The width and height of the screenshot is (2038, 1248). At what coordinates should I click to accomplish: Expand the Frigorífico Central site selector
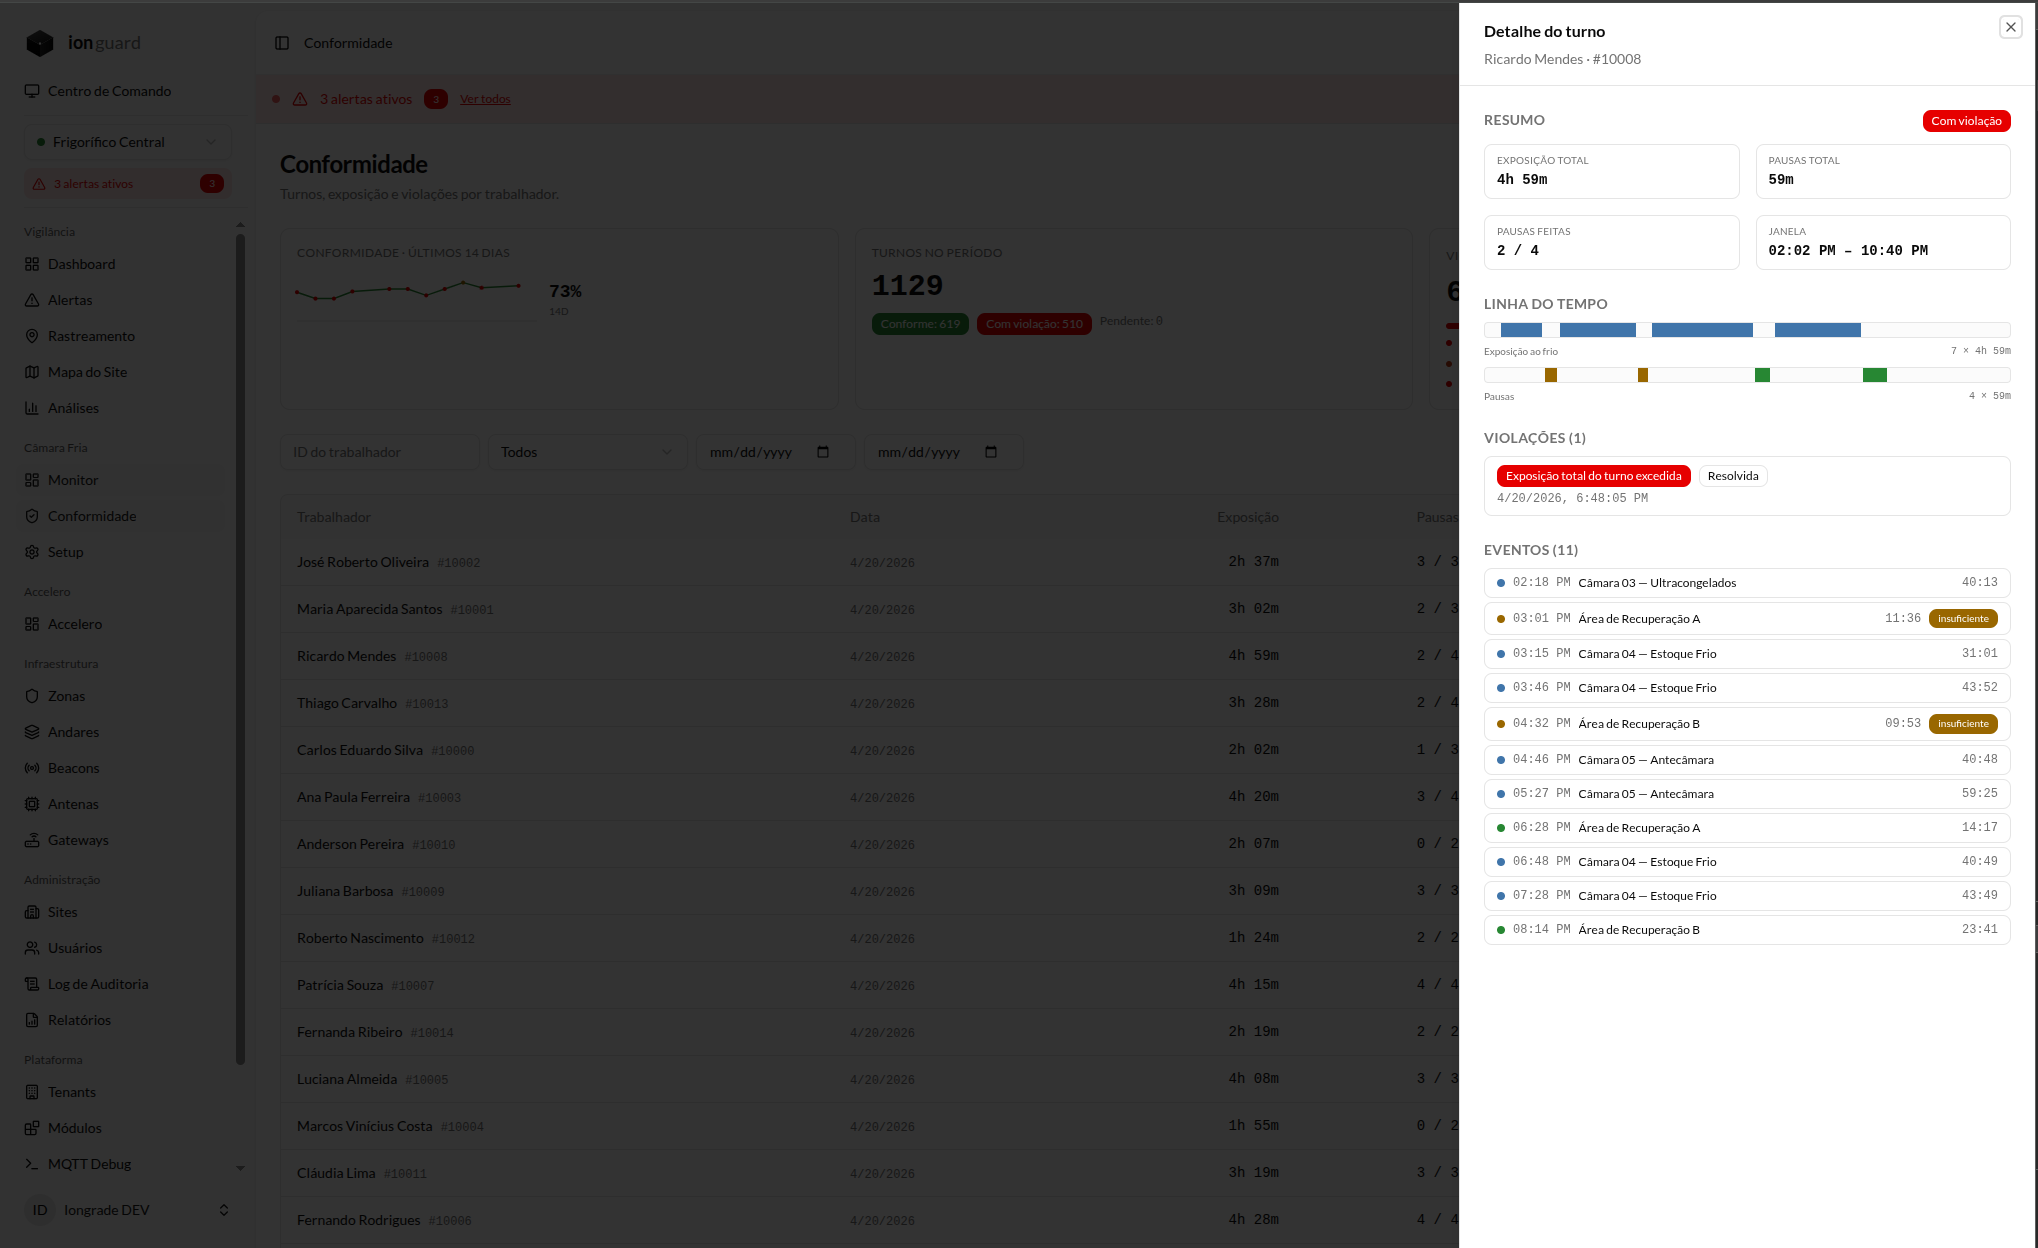point(127,142)
